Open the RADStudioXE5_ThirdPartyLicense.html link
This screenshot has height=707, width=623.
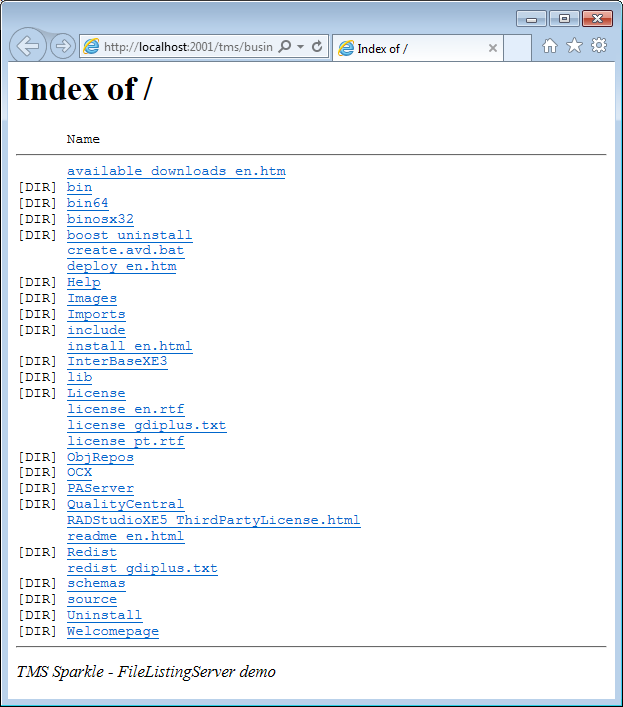coord(213,520)
